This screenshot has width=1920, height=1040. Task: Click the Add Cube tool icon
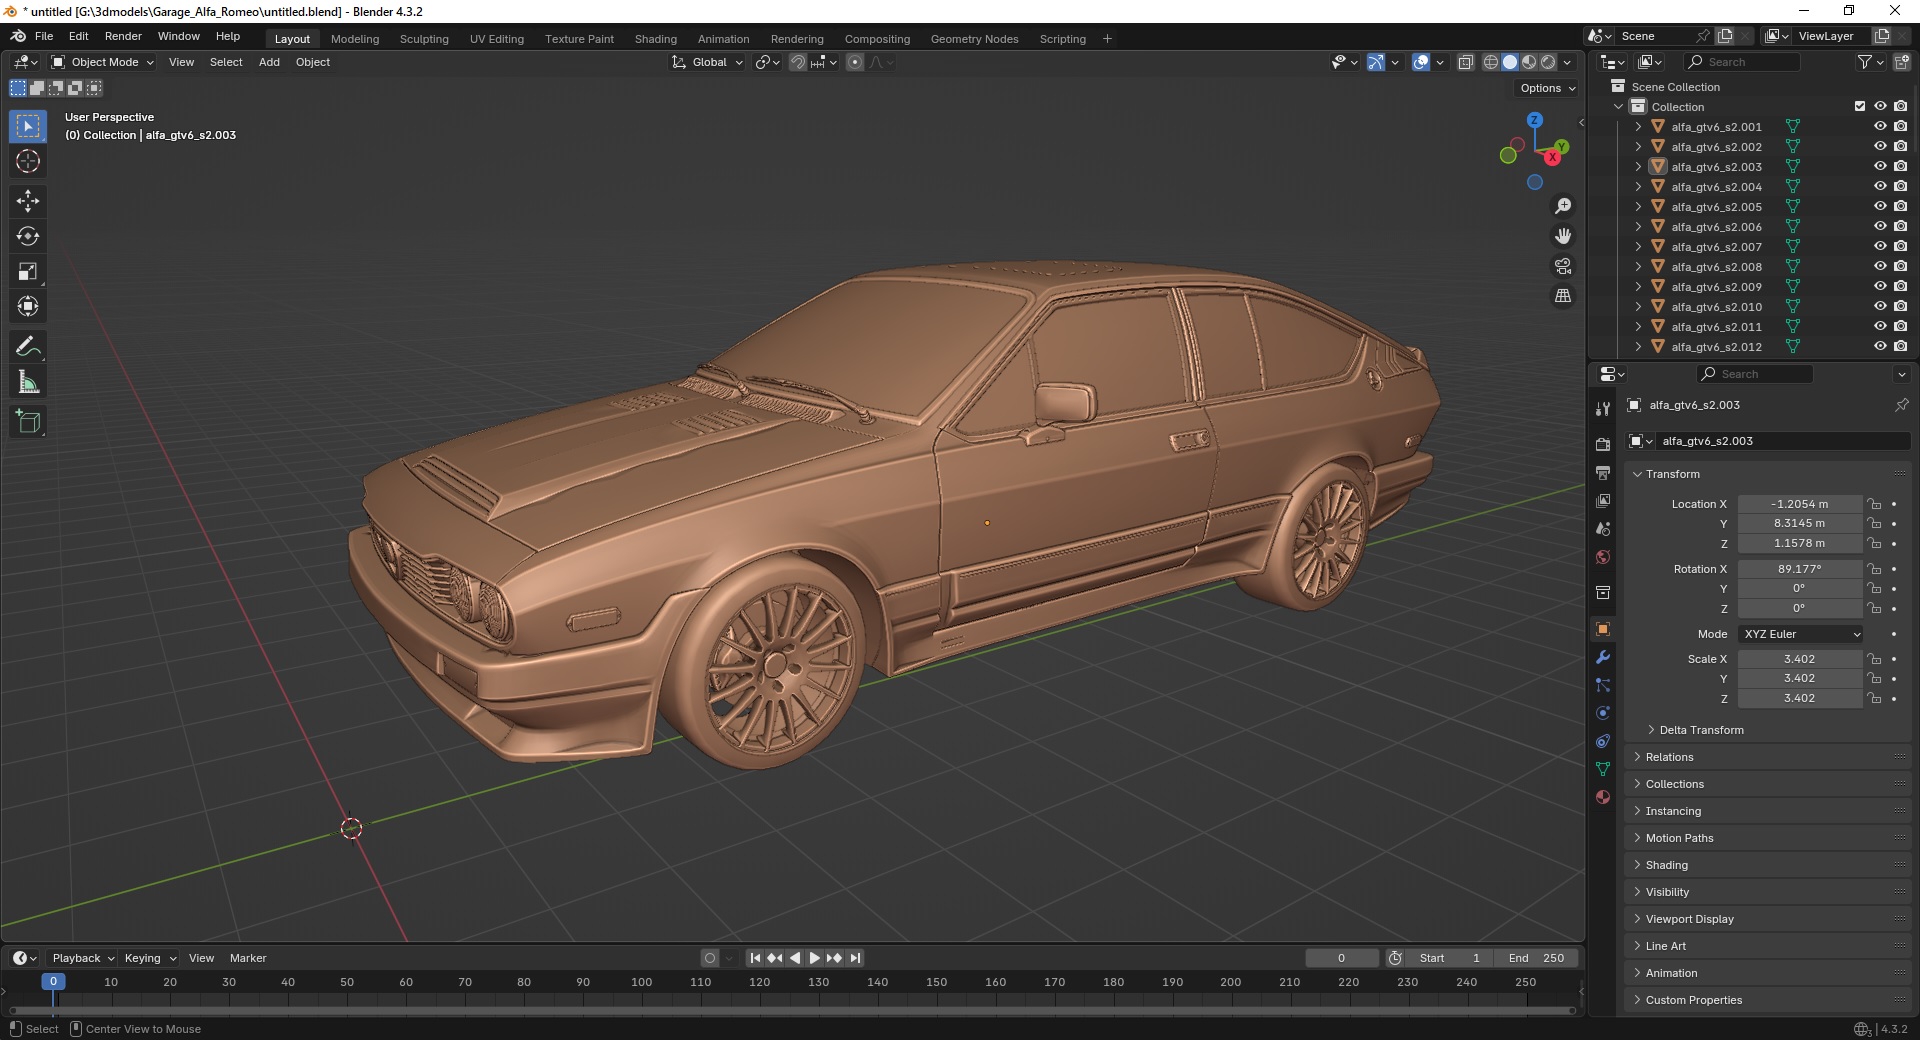click(x=28, y=422)
